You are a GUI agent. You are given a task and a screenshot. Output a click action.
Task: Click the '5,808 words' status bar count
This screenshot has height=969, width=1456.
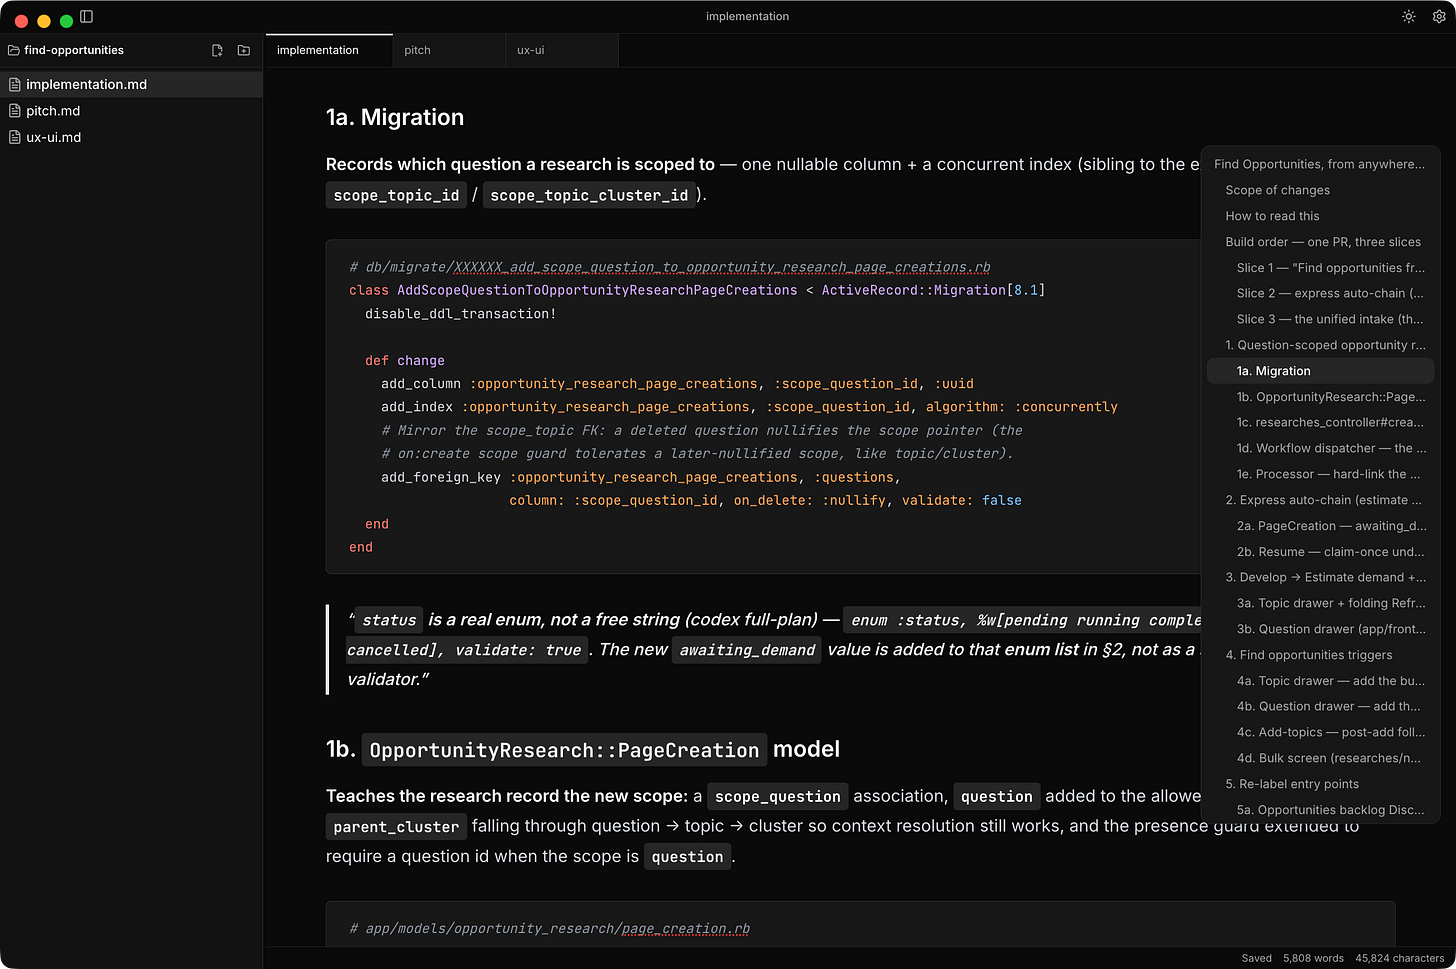[1313, 958]
